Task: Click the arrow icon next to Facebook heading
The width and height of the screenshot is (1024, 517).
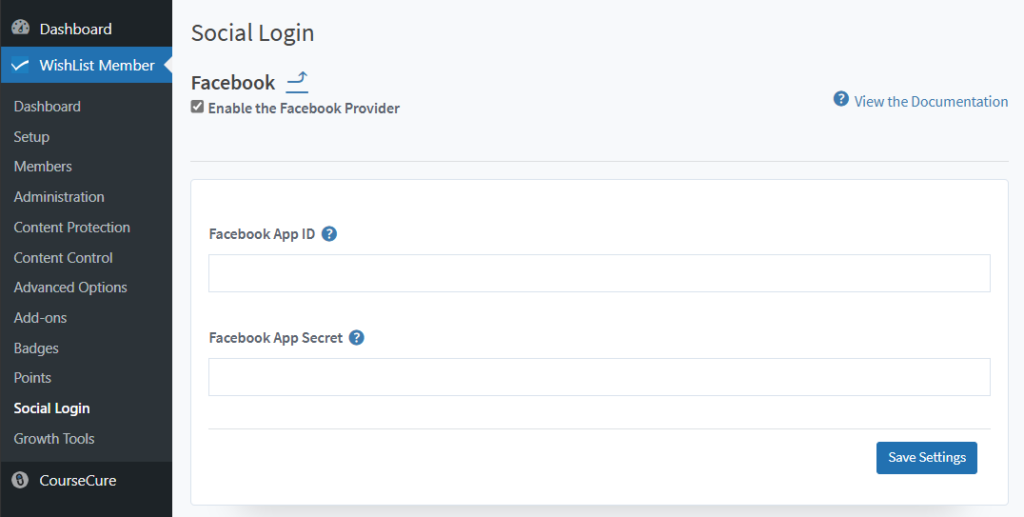Action: 297,82
